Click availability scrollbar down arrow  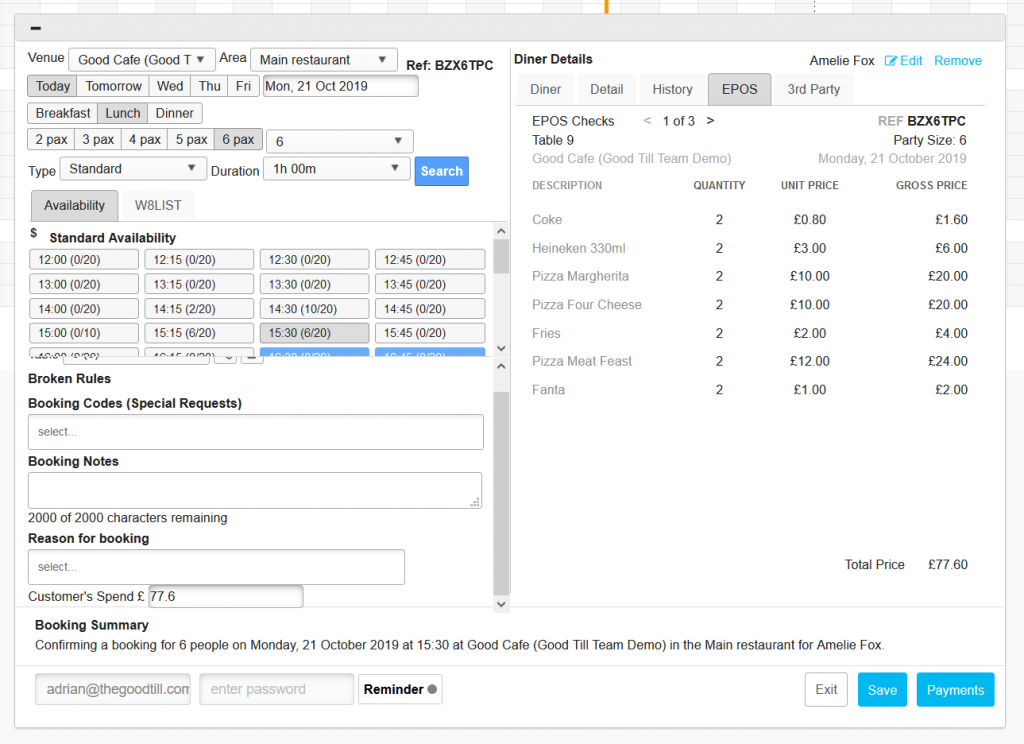(x=501, y=348)
